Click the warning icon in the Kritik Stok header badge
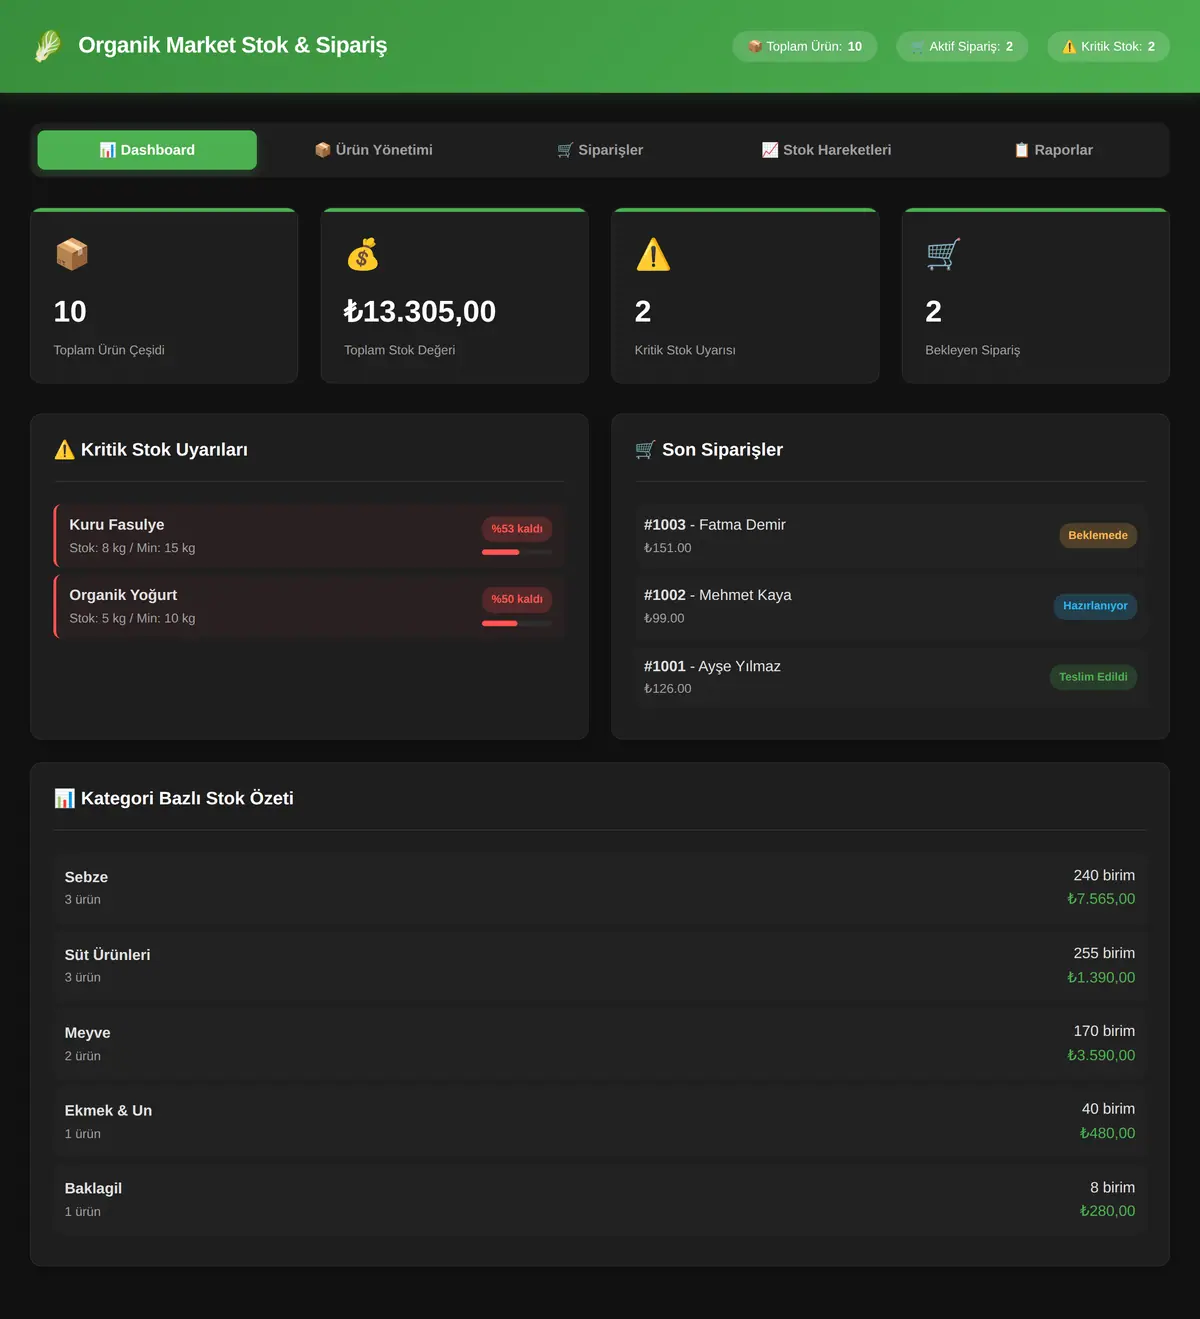Screen dimensions: 1200x1319 coord(1069,47)
